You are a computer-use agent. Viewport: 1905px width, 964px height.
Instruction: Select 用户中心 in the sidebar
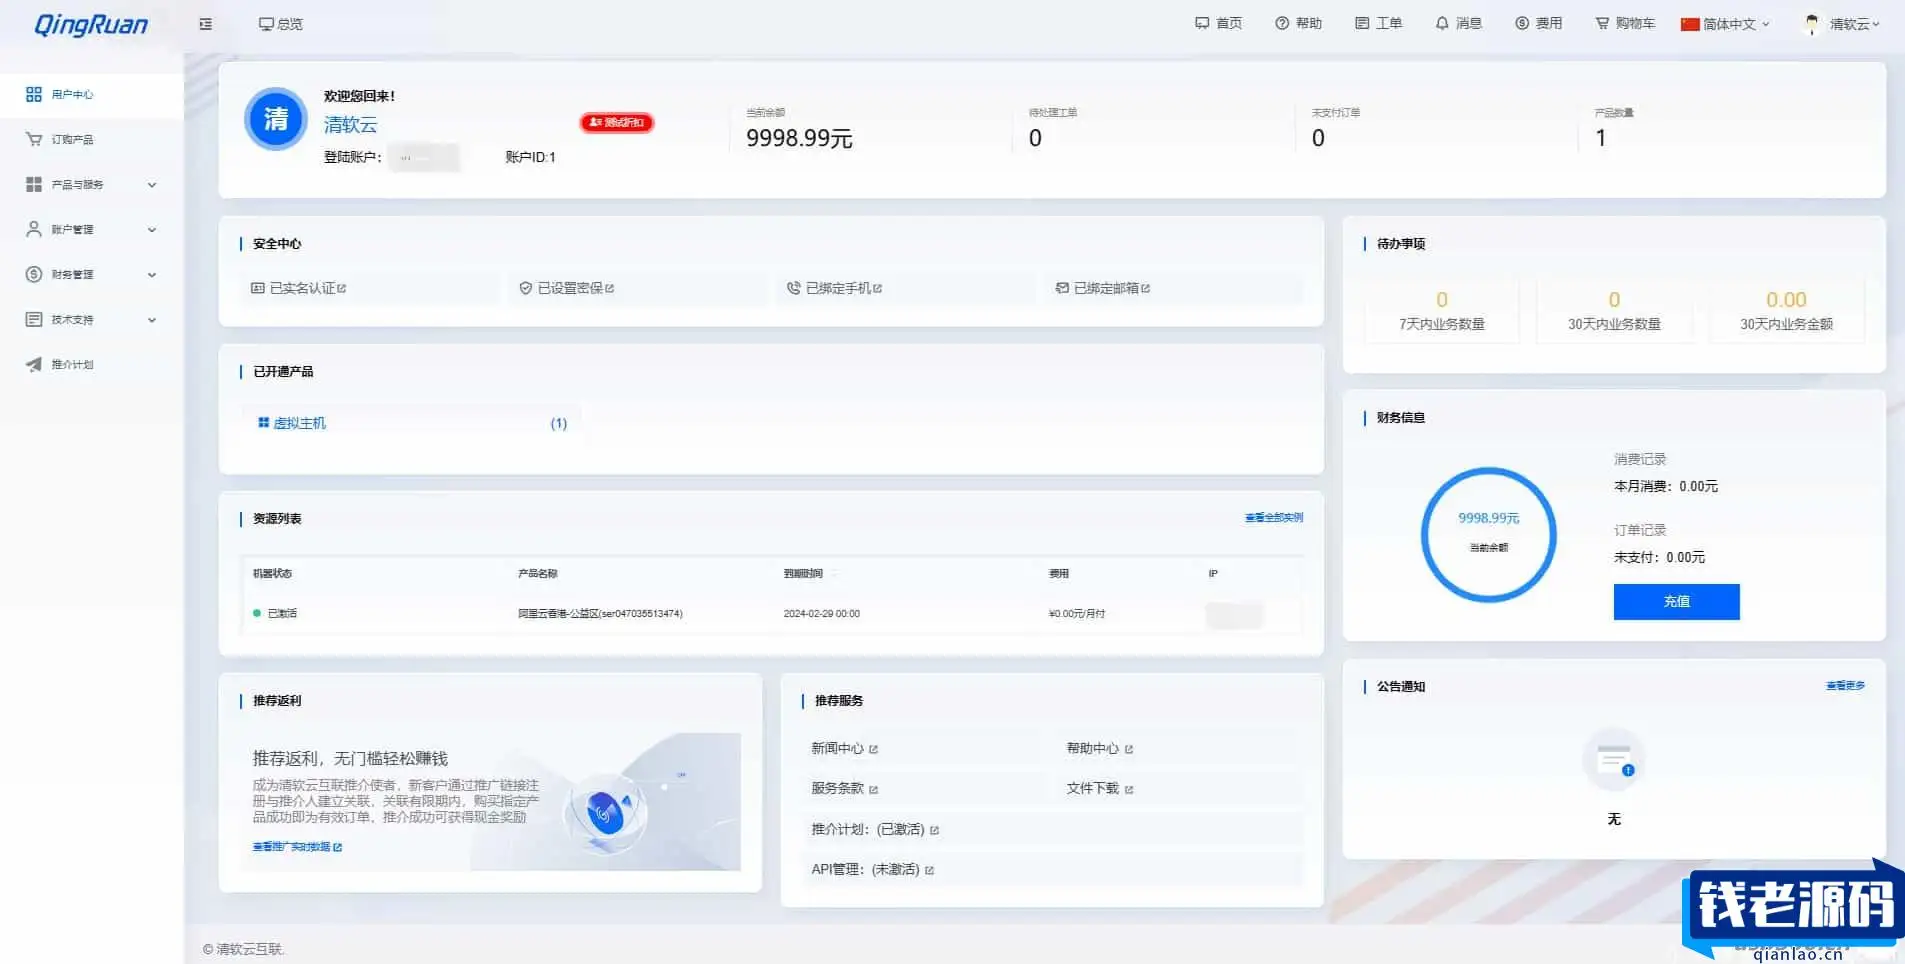click(x=92, y=94)
